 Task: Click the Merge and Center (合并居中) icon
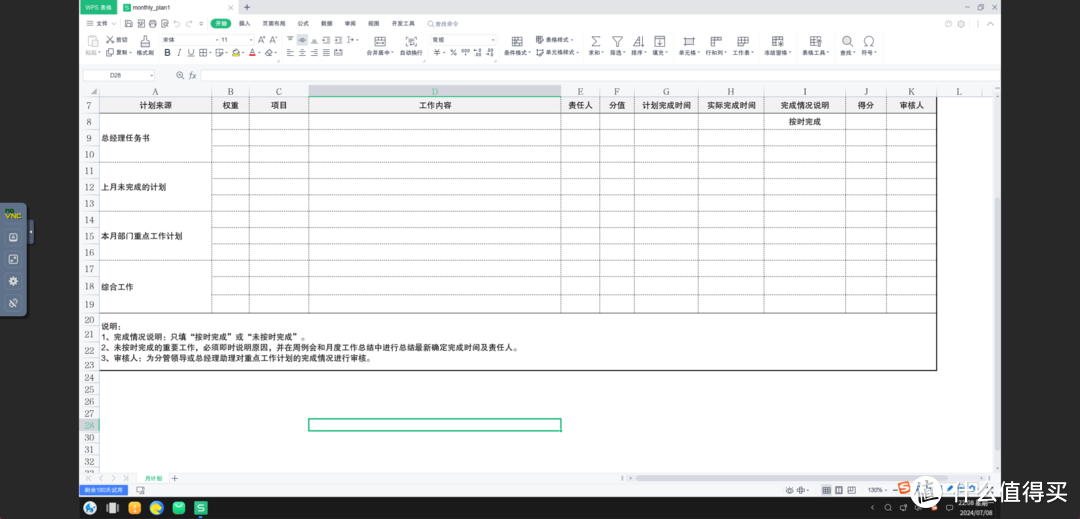379,42
